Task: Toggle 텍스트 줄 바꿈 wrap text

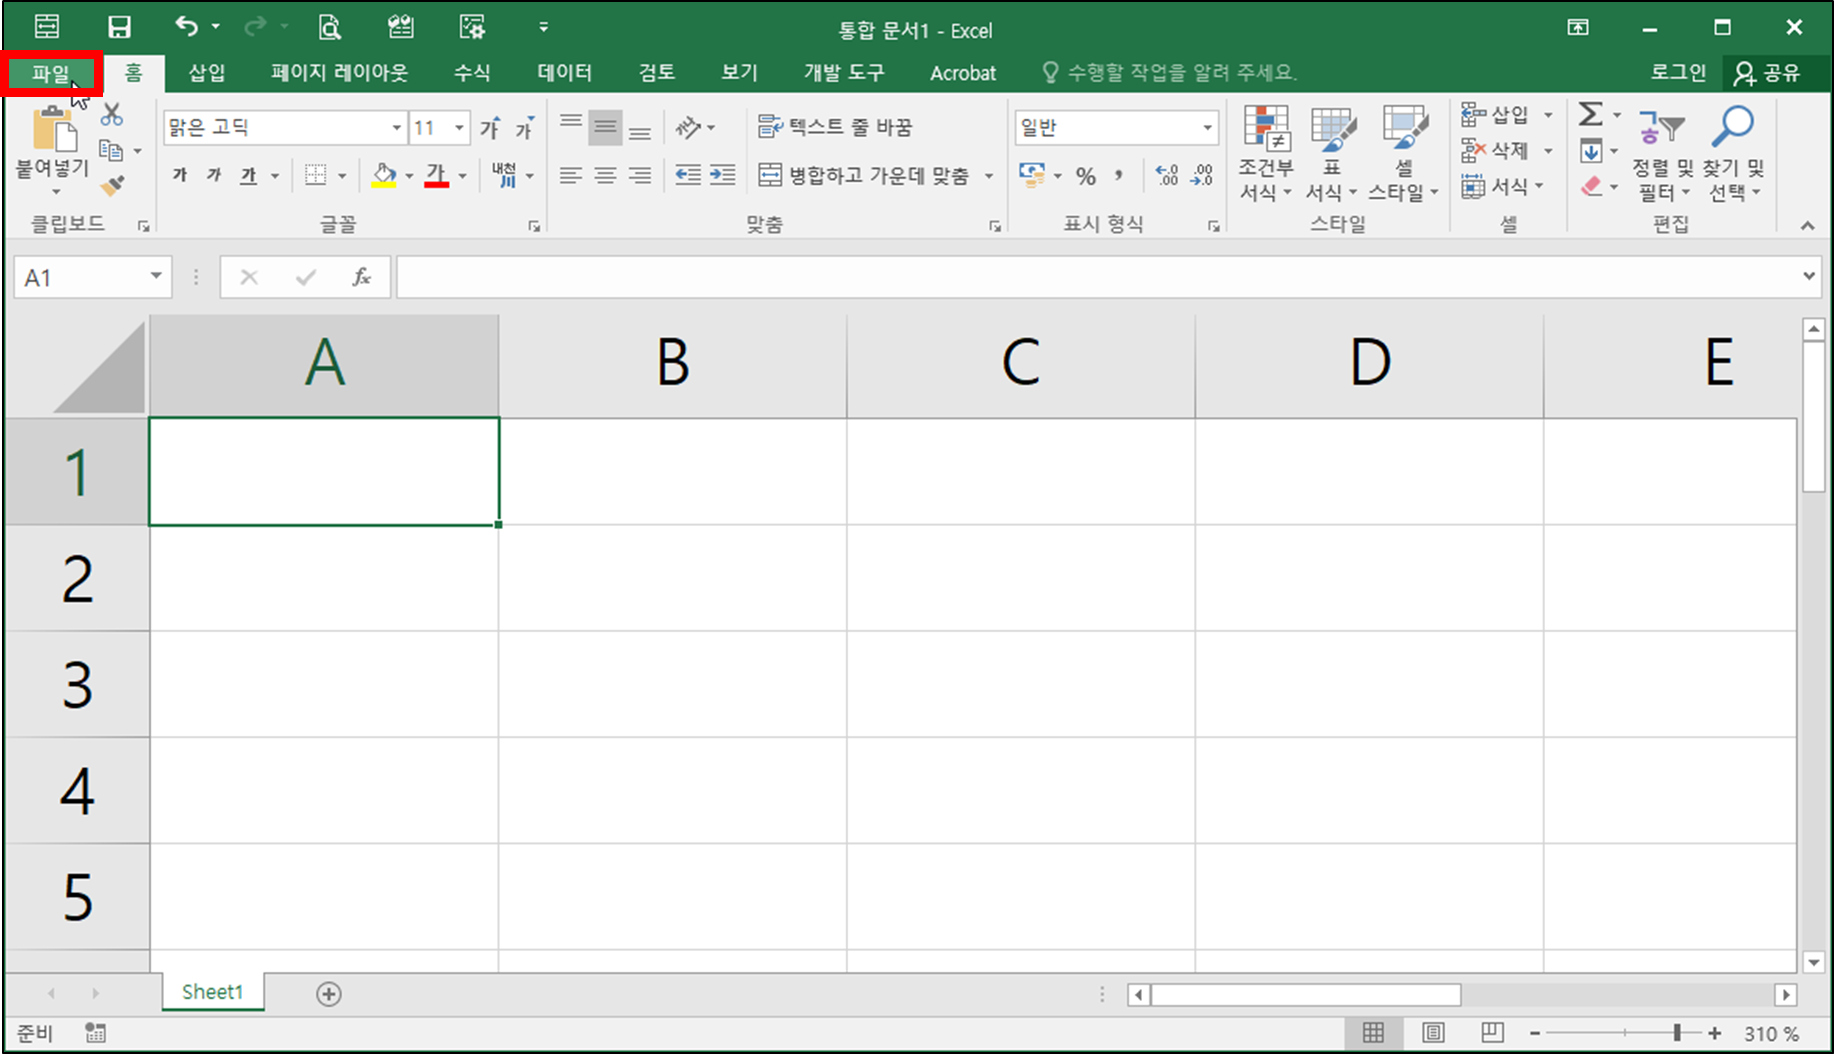Action: [x=835, y=127]
